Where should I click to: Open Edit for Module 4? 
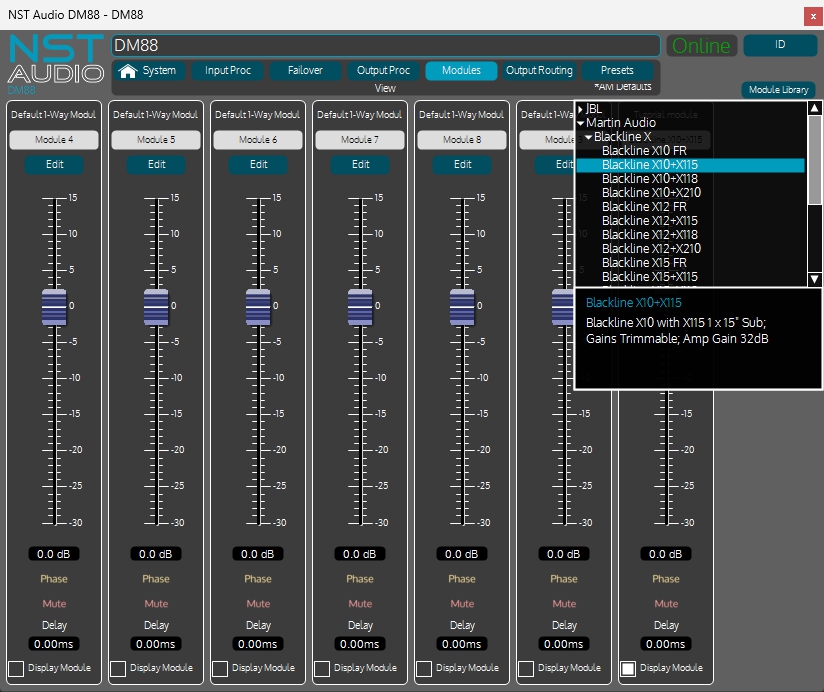click(54, 164)
